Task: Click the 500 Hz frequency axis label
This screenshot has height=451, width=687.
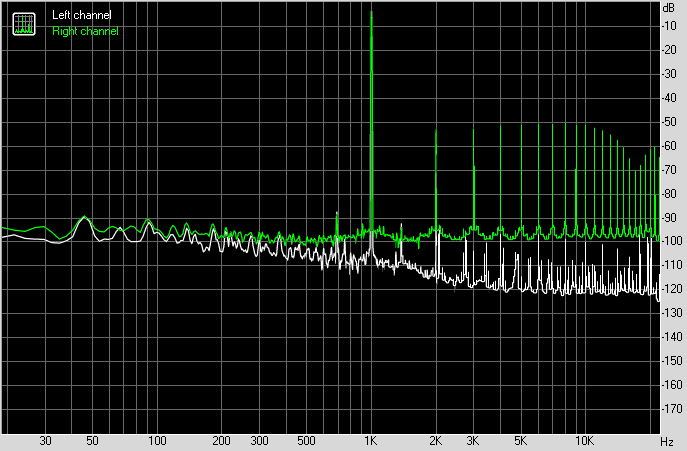Action: click(306, 440)
